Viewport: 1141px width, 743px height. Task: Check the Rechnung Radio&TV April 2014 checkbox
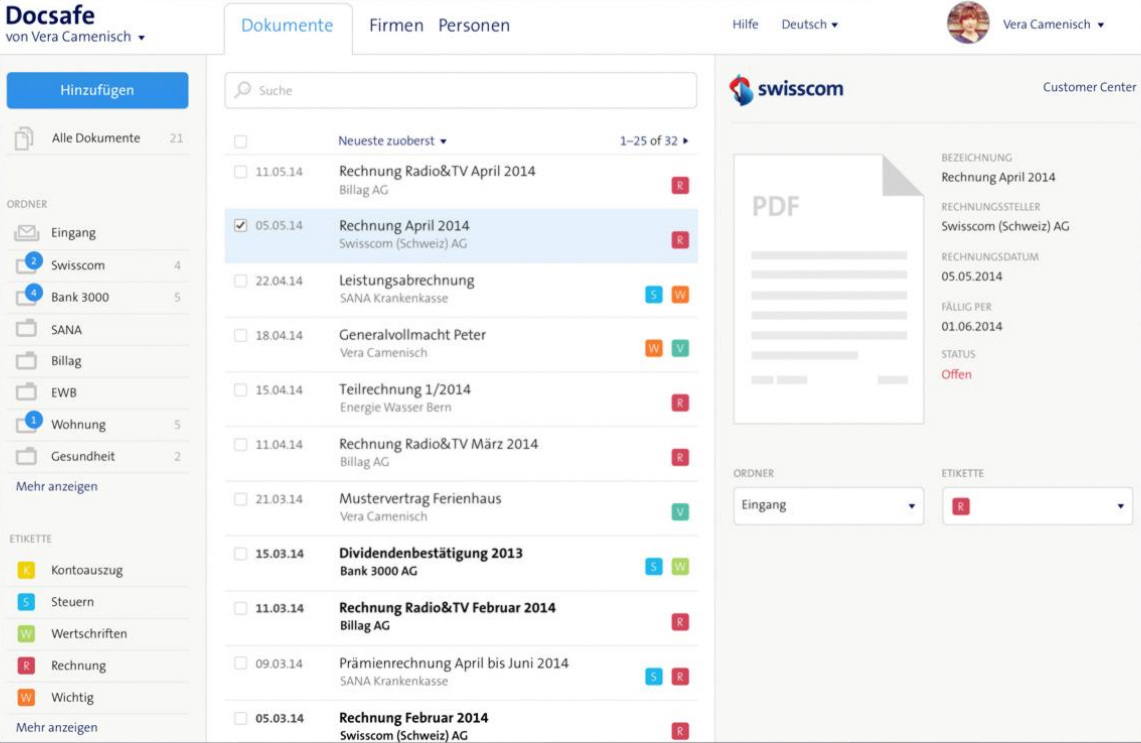(241, 172)
